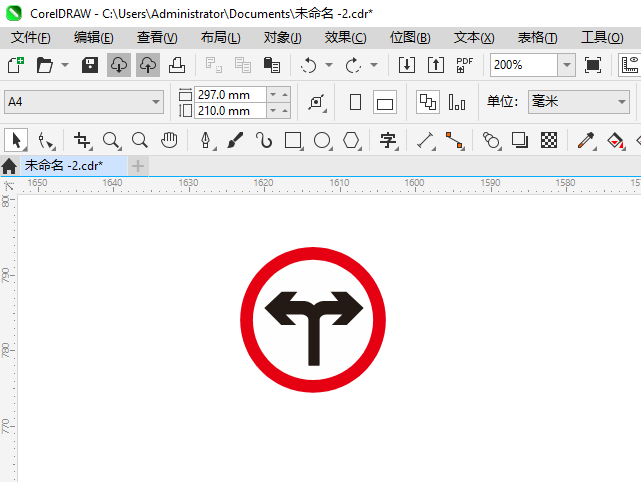Click the Import icon
This screenshot has width=641, height=482.
pyautogui.click(x=407, y=65)
